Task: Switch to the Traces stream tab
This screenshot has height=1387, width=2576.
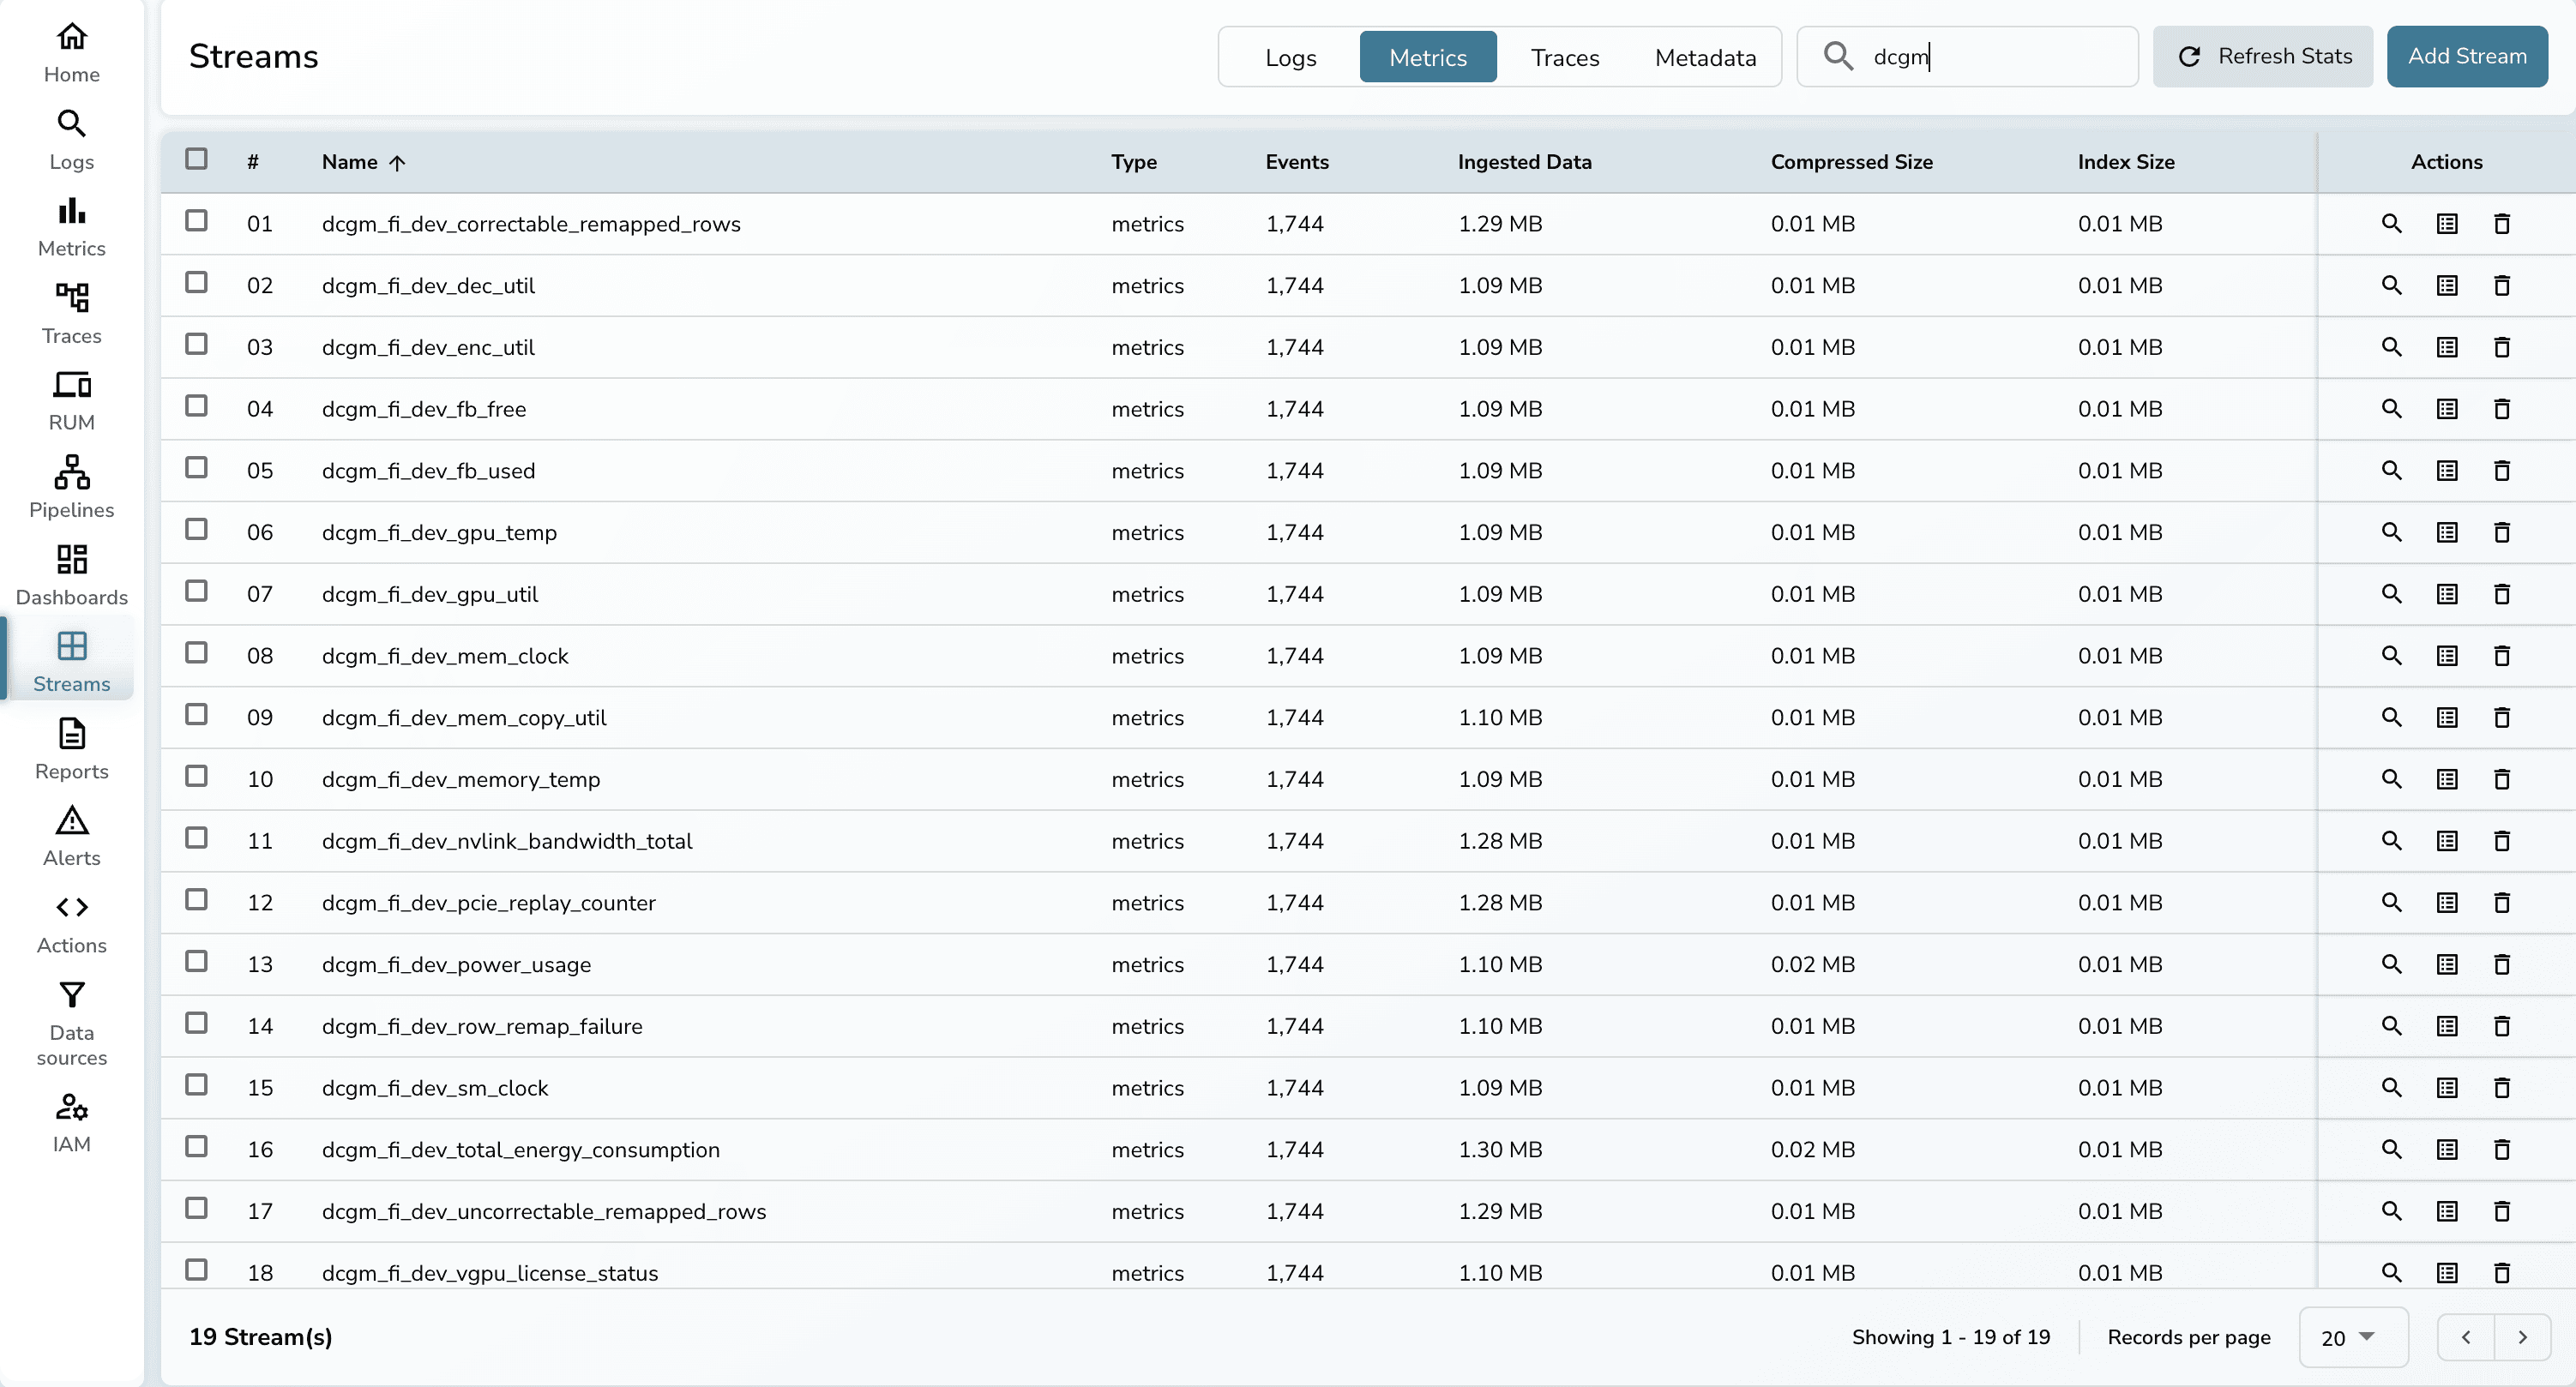Action: tap(1564, 57)
